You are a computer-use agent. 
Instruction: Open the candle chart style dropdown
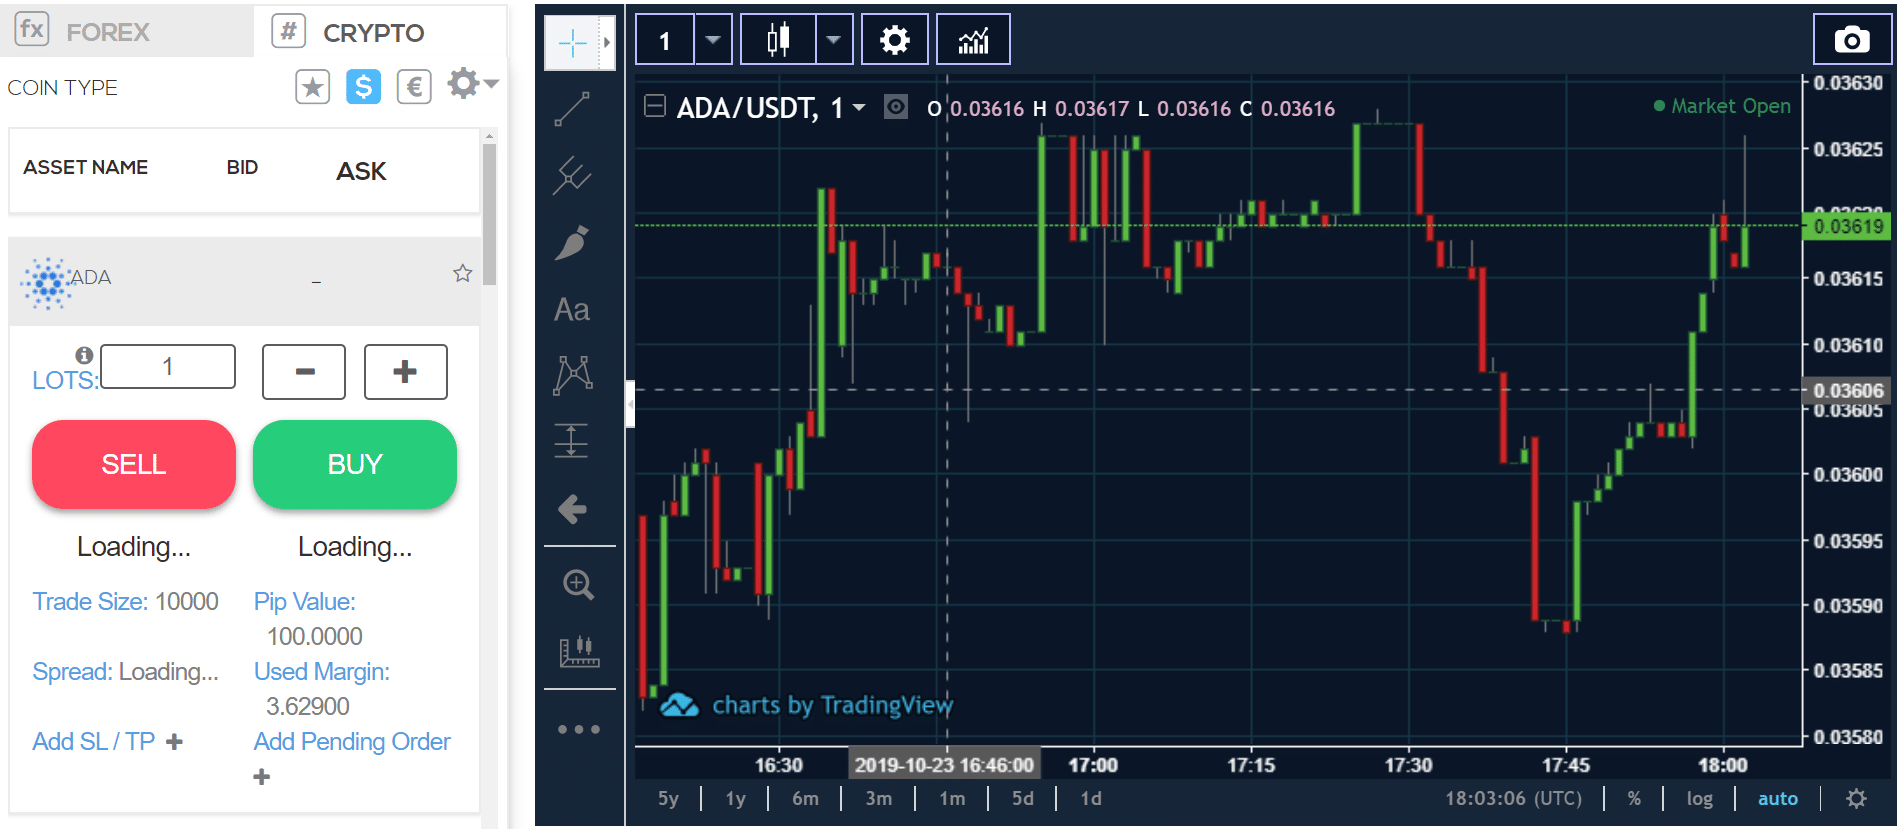(833, 40)
